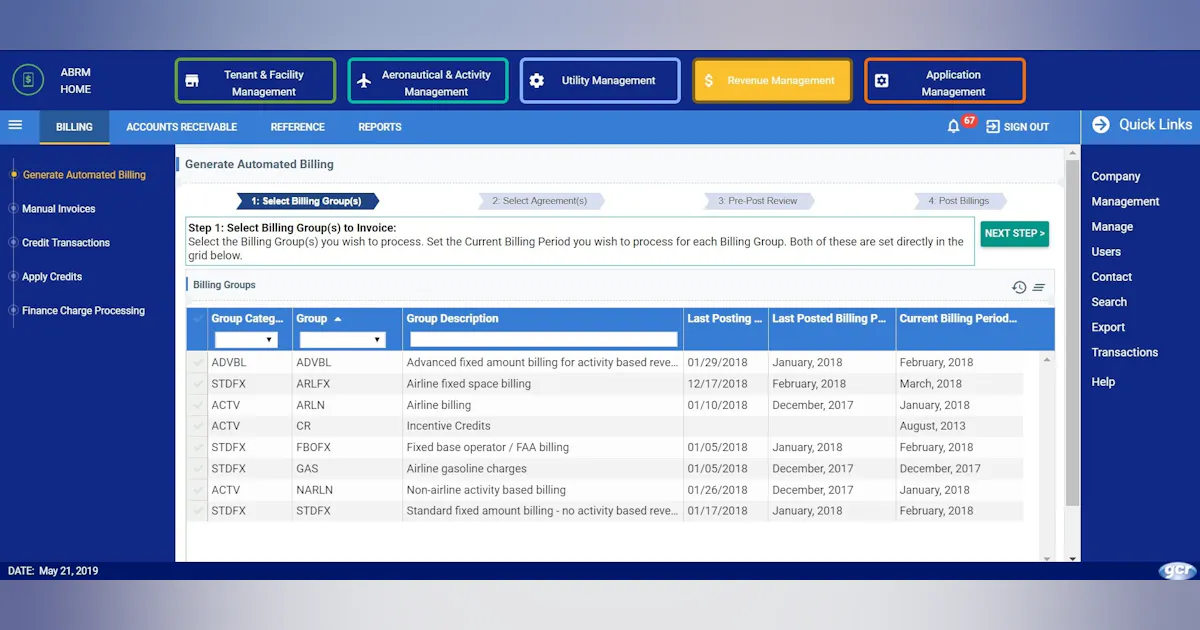This screenshot has width=1200, height=630.
Task: Go to step 2 Select Agreement(s)
Action: pyautogui.click(x=540, y=201)
